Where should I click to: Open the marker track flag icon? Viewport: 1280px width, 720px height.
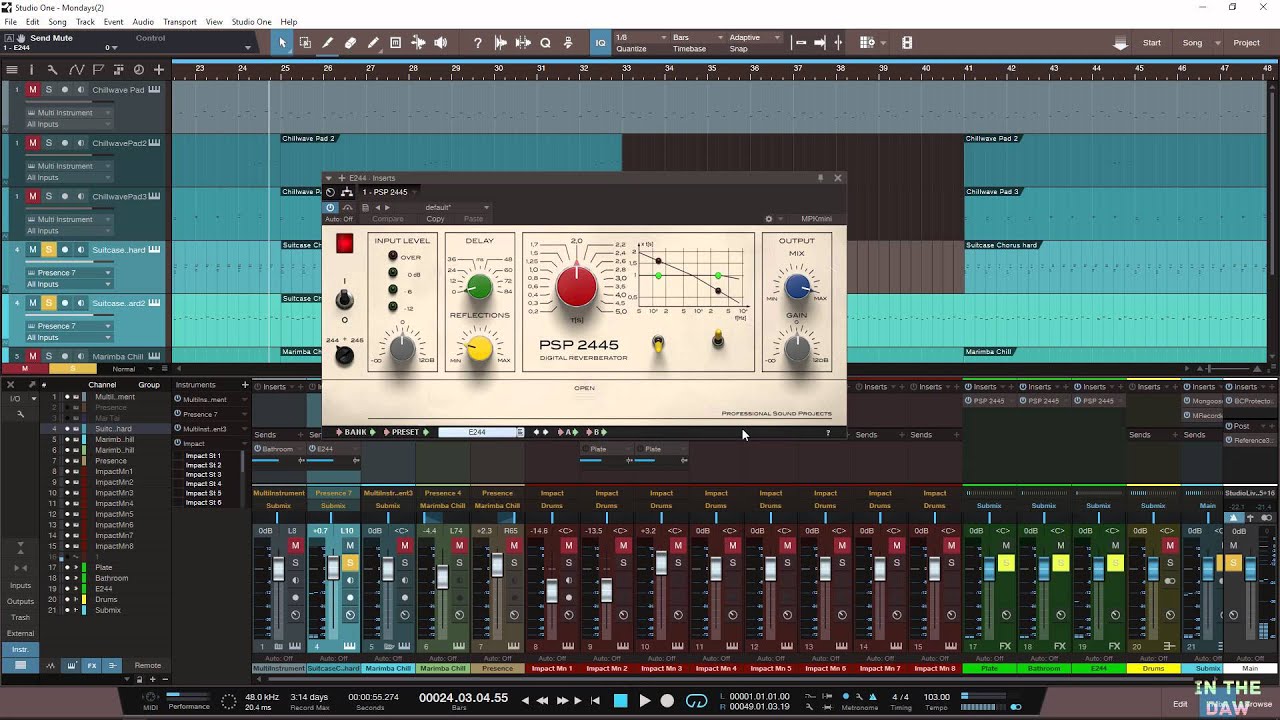[98, 70]
